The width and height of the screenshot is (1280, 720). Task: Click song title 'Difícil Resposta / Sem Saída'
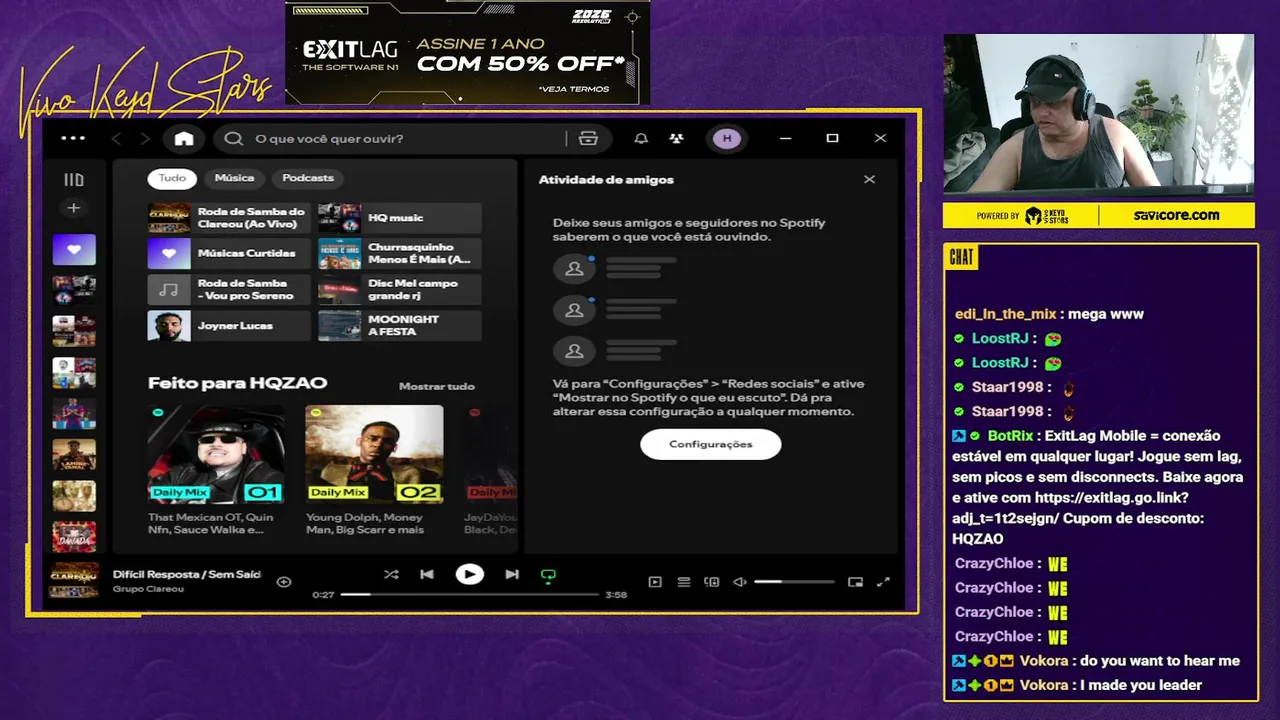point(187,574)
